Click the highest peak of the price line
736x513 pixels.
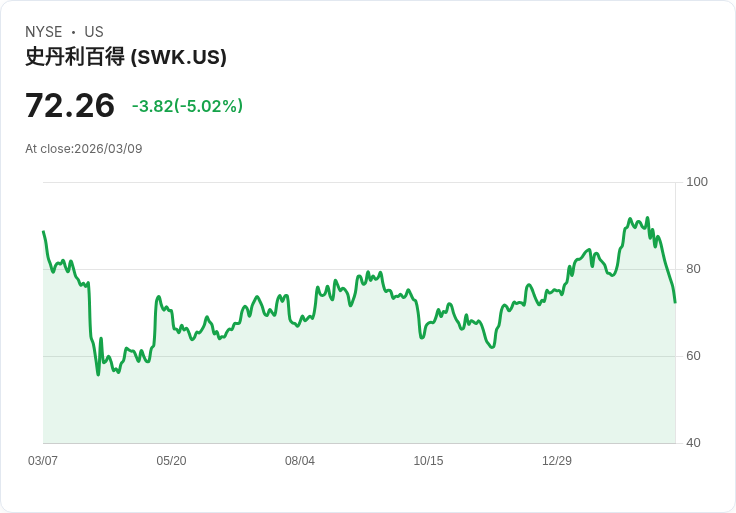647,218
